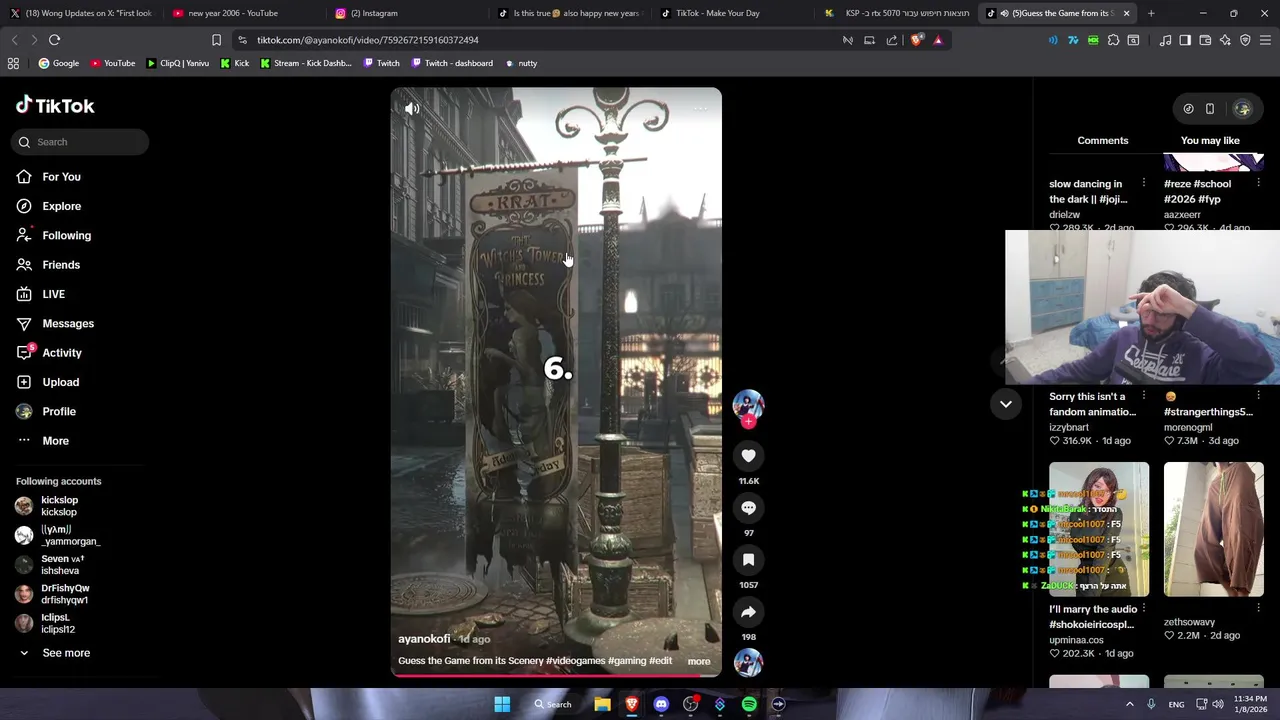This screenshot has height=720, width=1280.
Task: Expand See more following accounts
Action: pyautogui.click(x=66, y=653)
